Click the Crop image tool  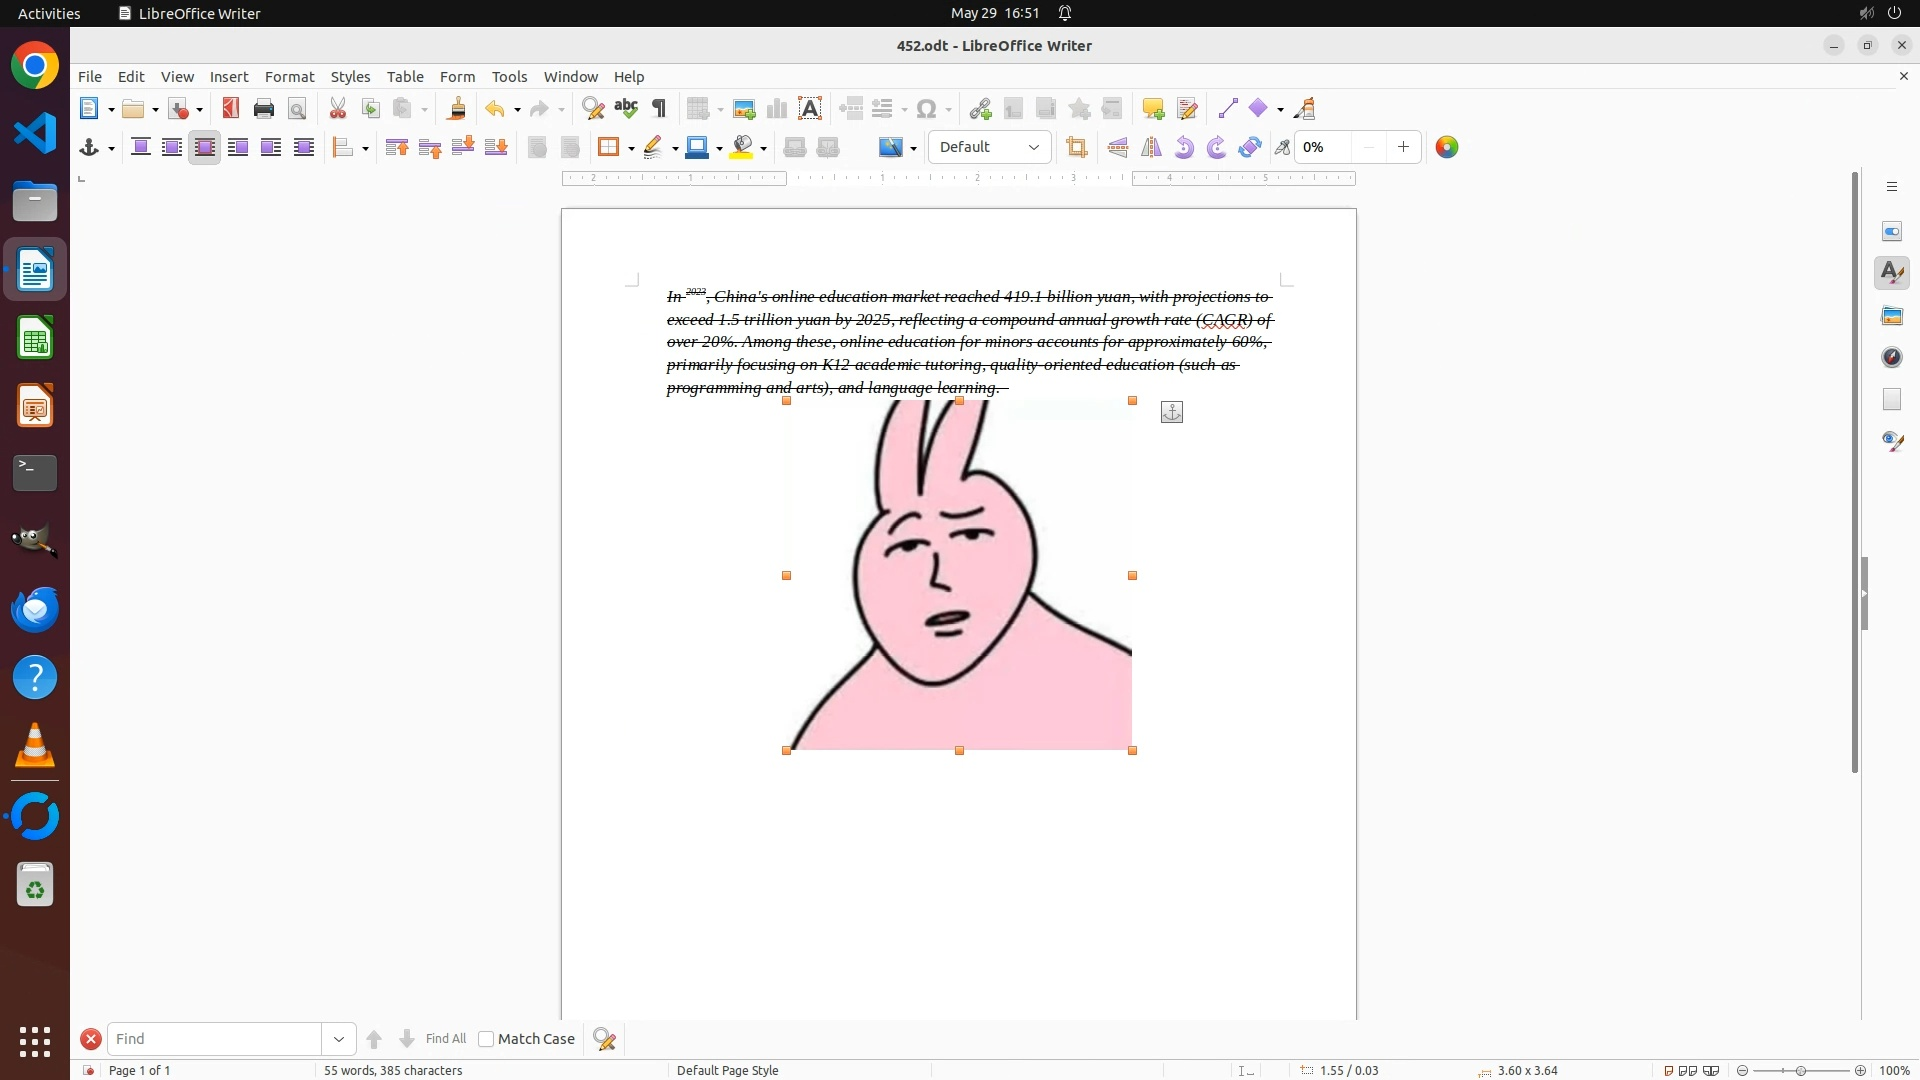(x=1077, y=148)
